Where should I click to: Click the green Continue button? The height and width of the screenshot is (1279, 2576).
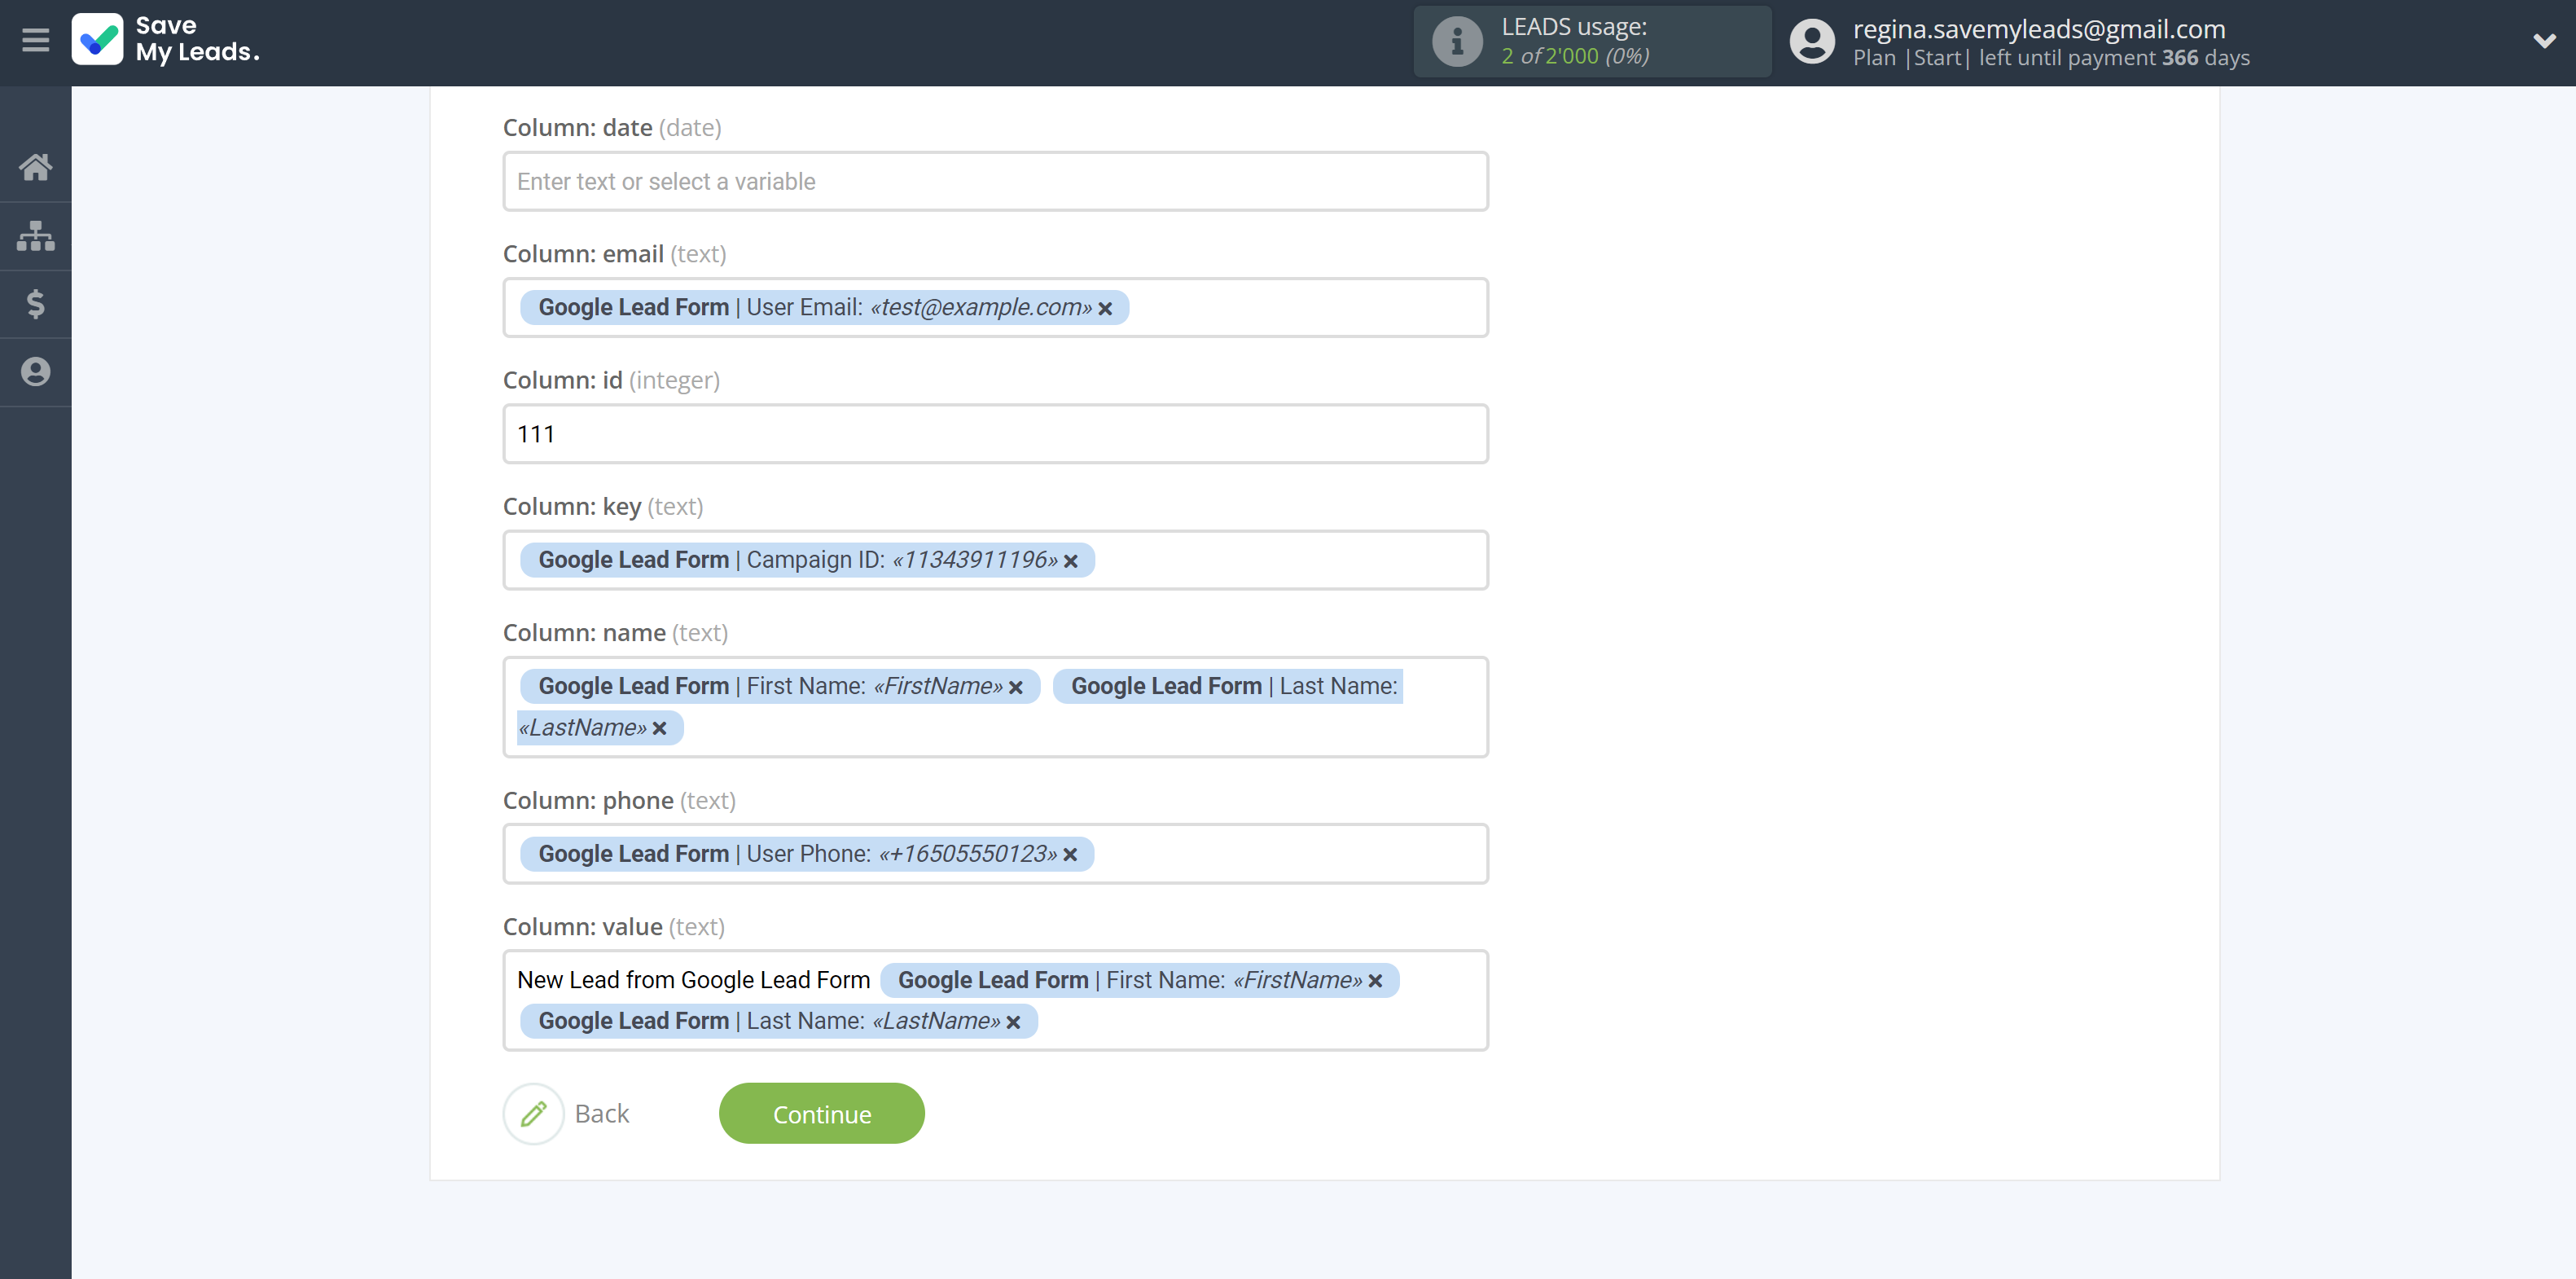(x=822, y=1114)
